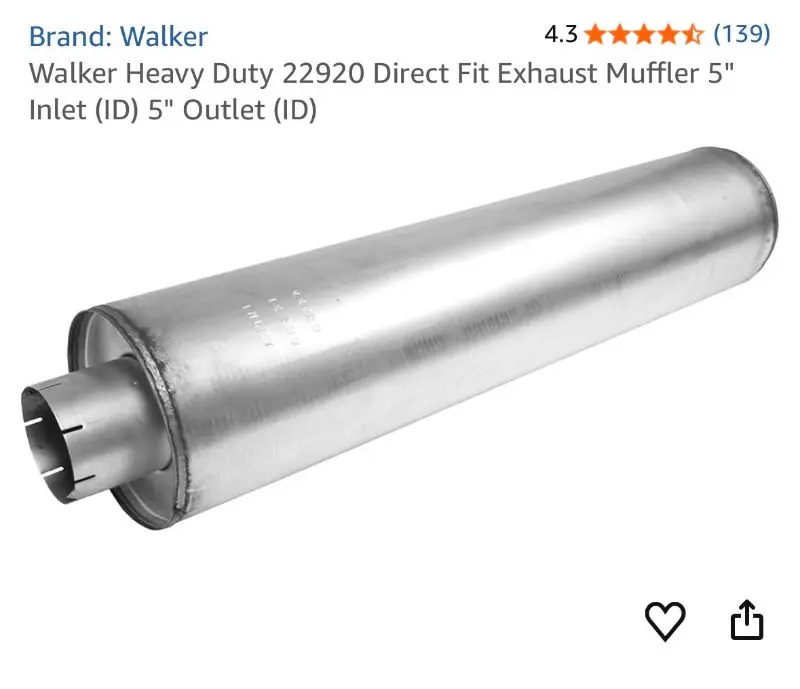
Task: Click the 22920 part number in title
Action: pyautogui.click(x=323, y=73)
